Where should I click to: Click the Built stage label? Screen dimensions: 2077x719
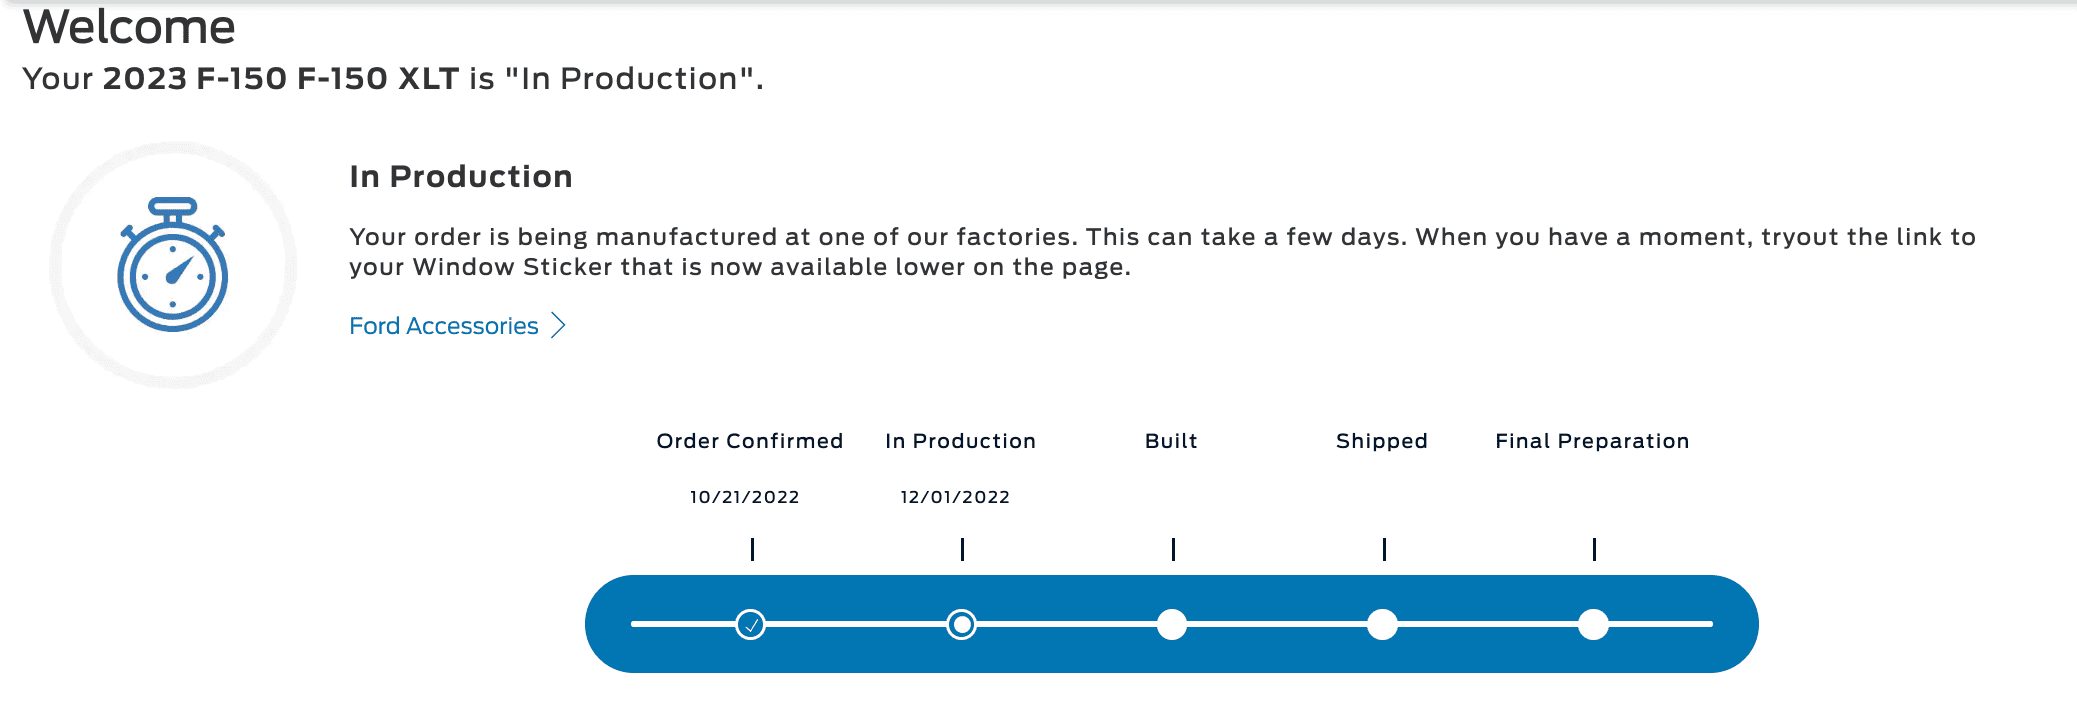click(1171, 441)
